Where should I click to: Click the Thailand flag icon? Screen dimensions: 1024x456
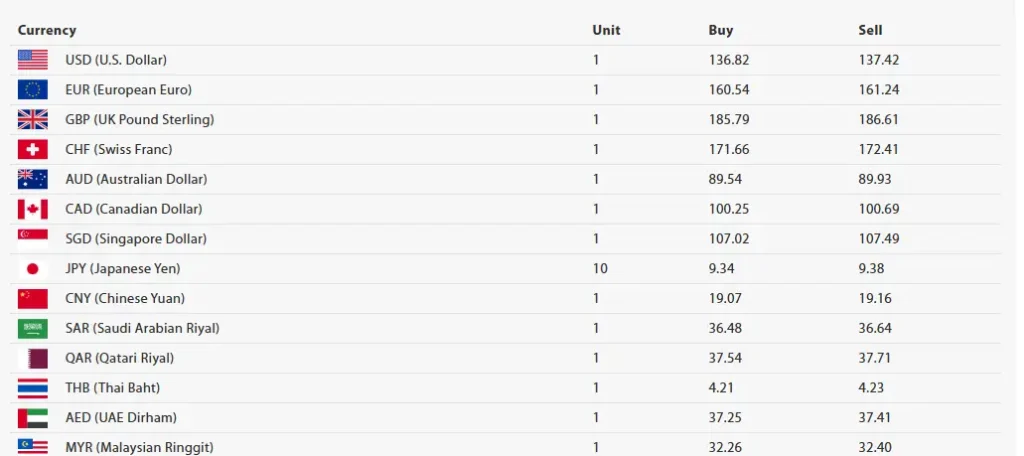tap(32, 388)
